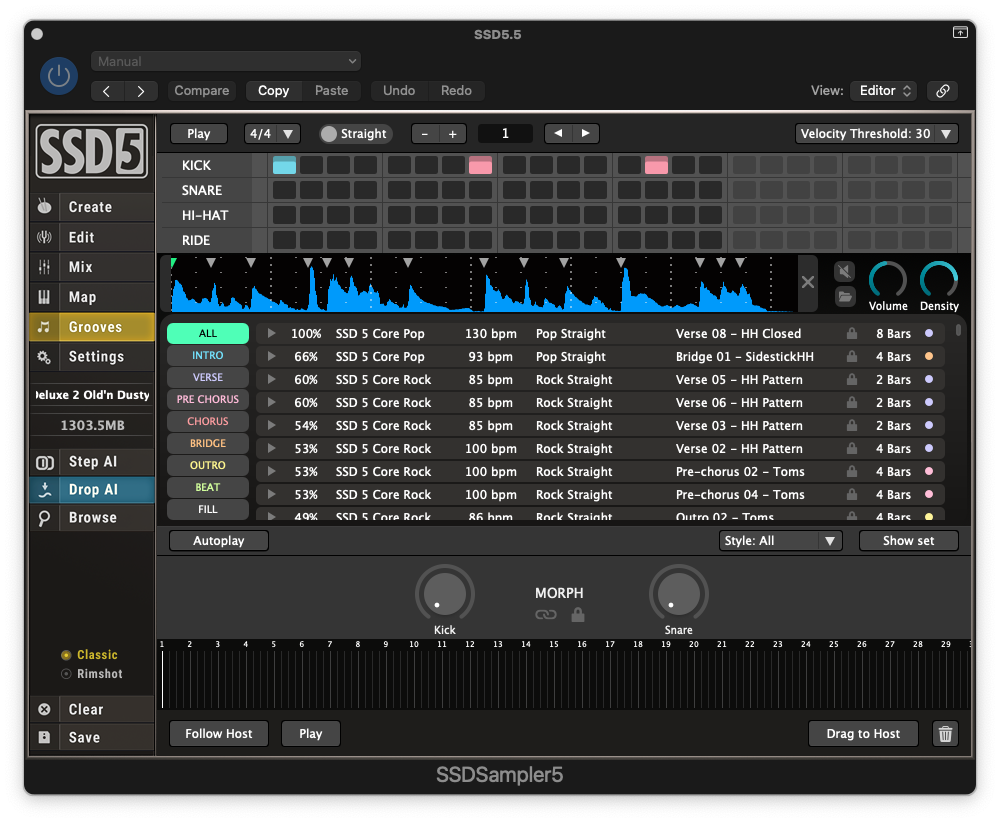Open the View Editor selector

point(884,91)
